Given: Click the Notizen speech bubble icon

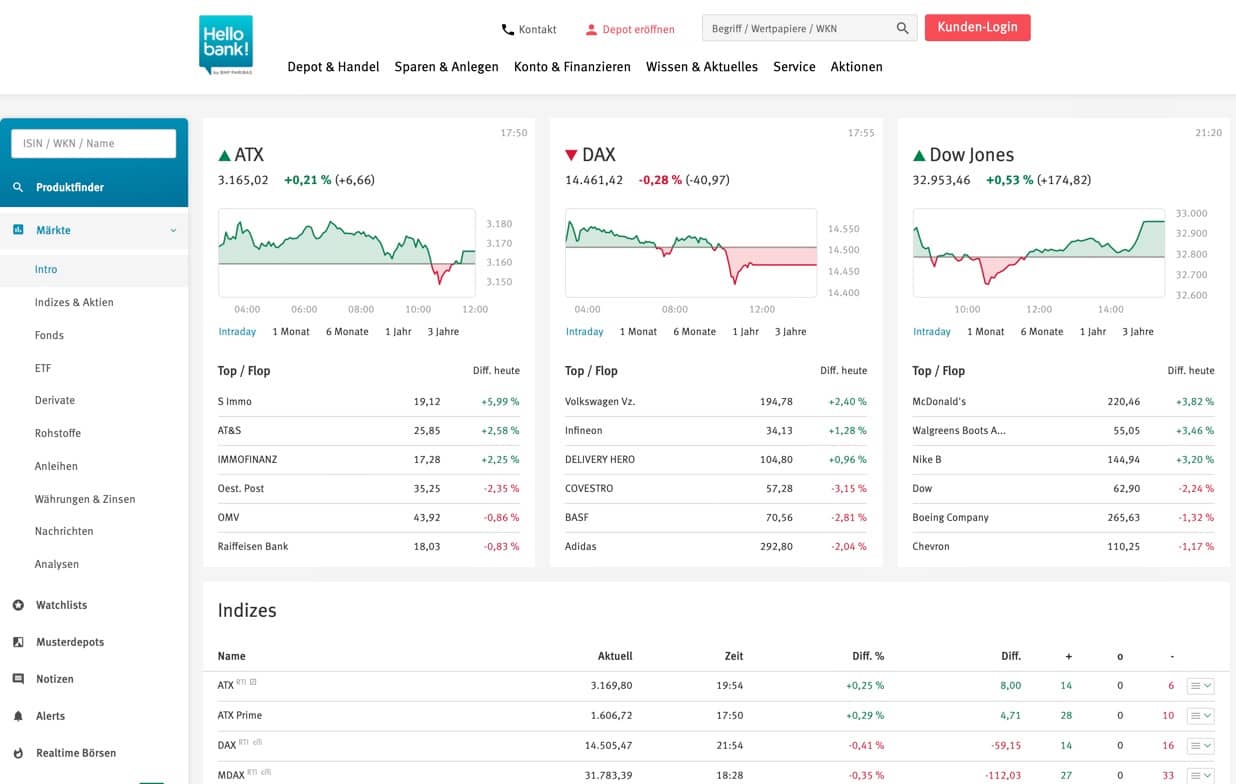Looking at the screenshot, I should coord(18,679).
